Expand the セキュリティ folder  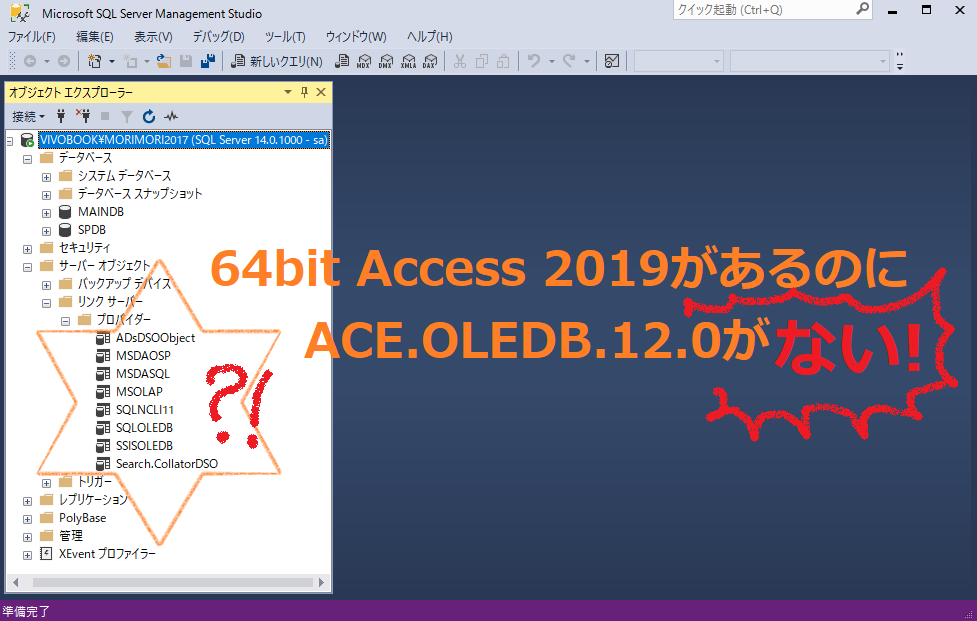point(27,249)
